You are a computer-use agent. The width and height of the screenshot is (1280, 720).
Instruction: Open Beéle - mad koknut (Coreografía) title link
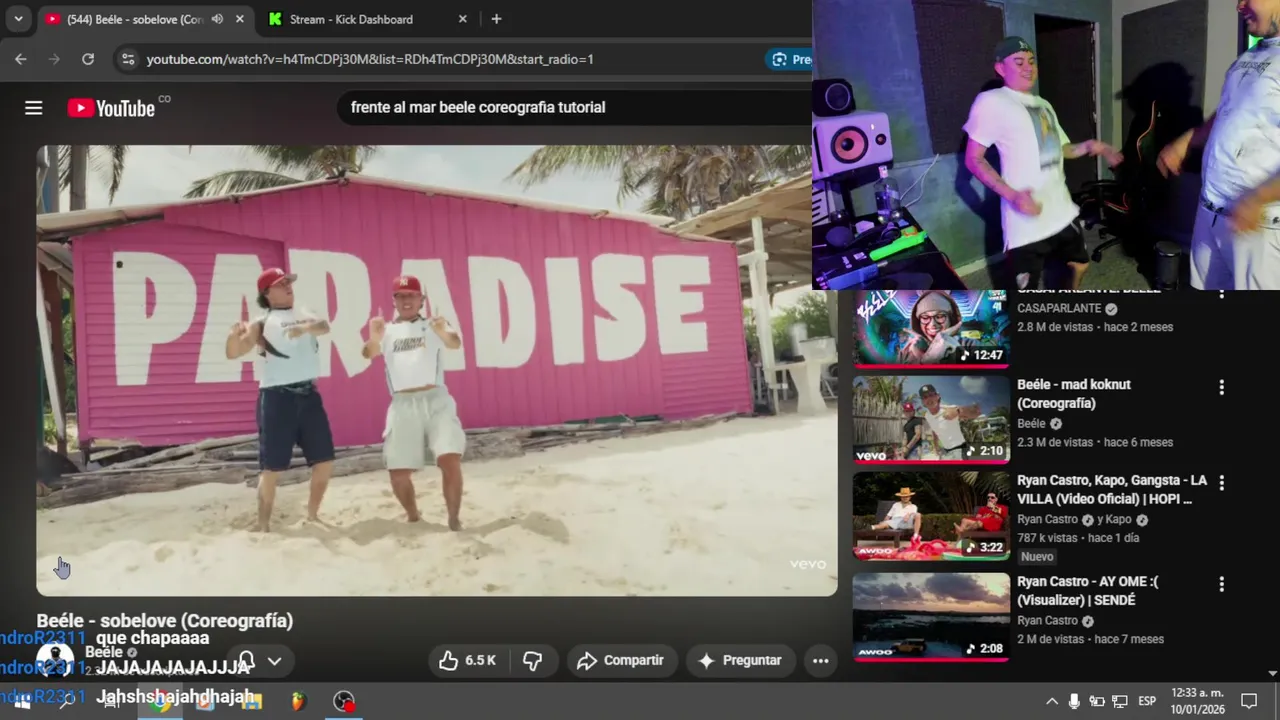(1074, 394)
